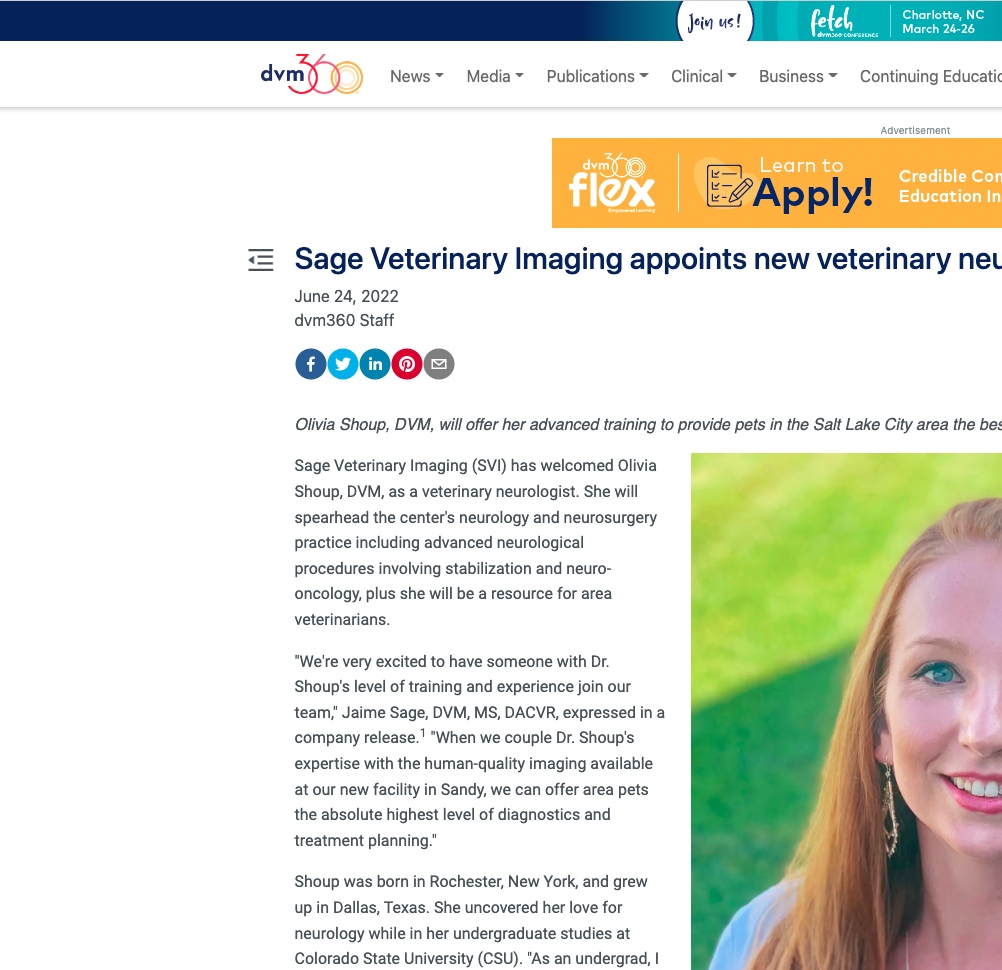Open the Clinical menu
1002x970 pixels.
pyautogui.click(x=704, y=76)
